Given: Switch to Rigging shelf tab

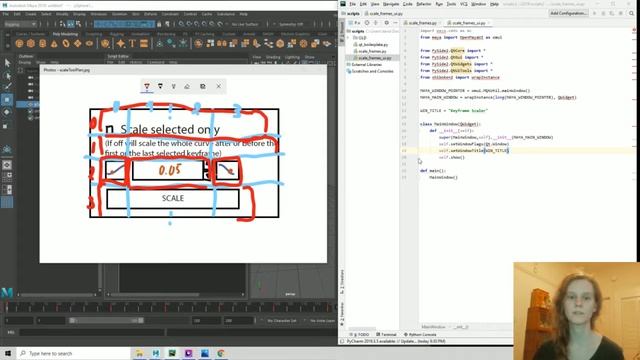Looking at the screenshot, I should tap(117, 34).
